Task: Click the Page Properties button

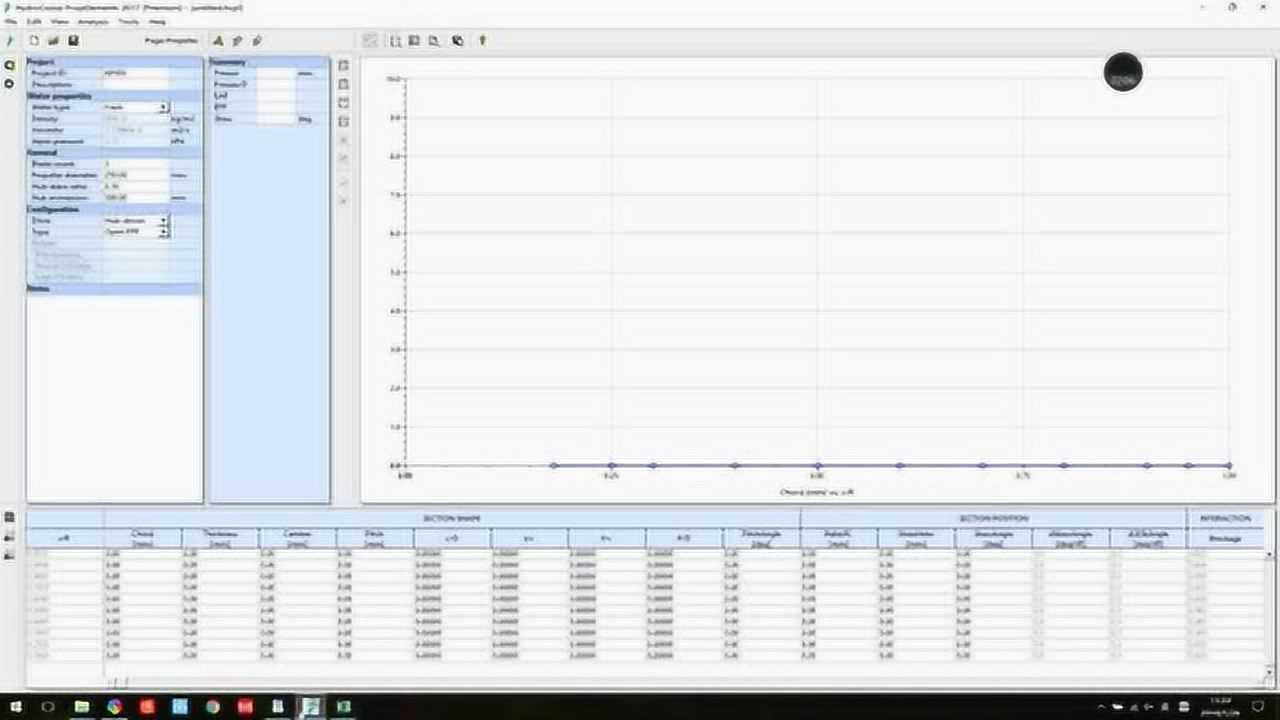Action: (171, 41)
